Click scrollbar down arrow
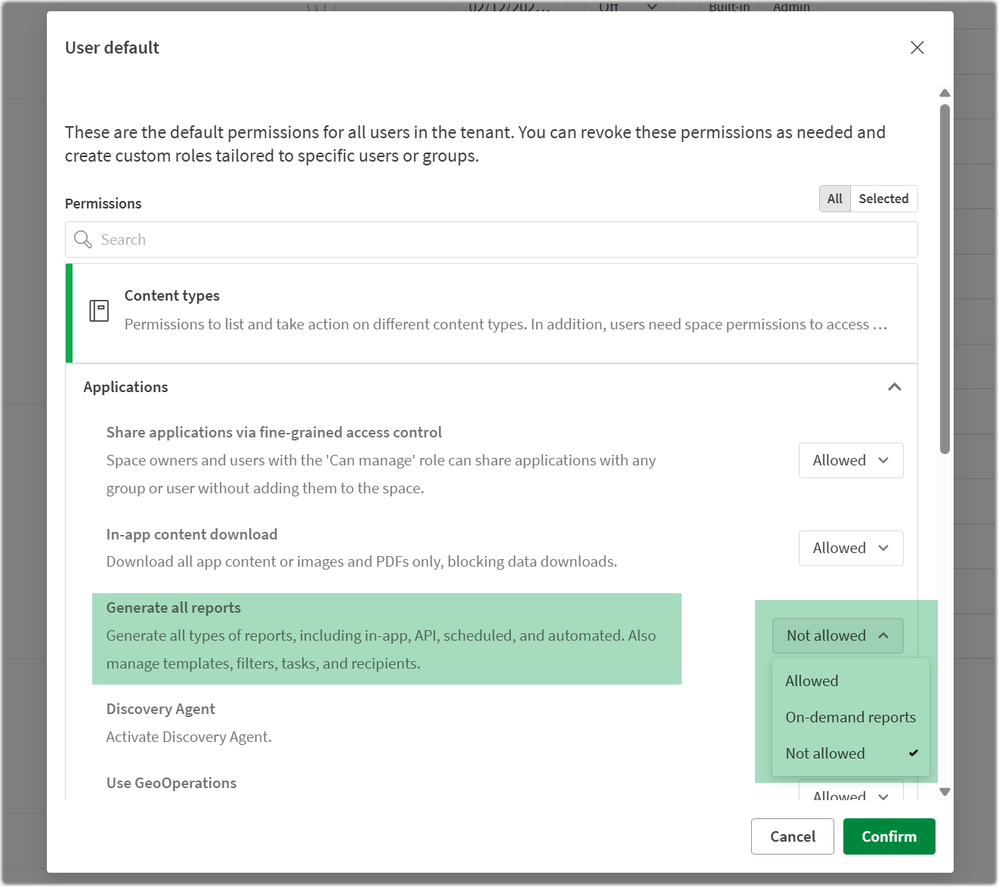 click(x=944, y=792)
